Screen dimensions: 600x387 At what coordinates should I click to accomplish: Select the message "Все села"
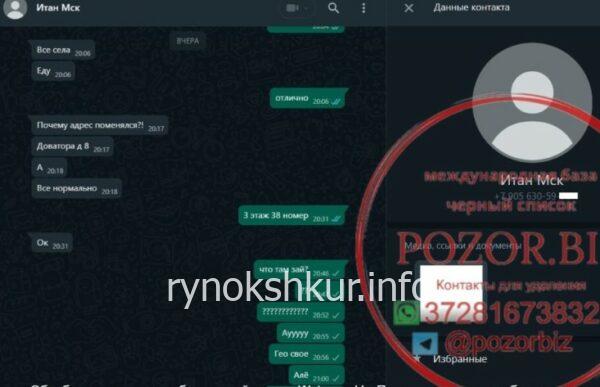(x=63, y=50)
